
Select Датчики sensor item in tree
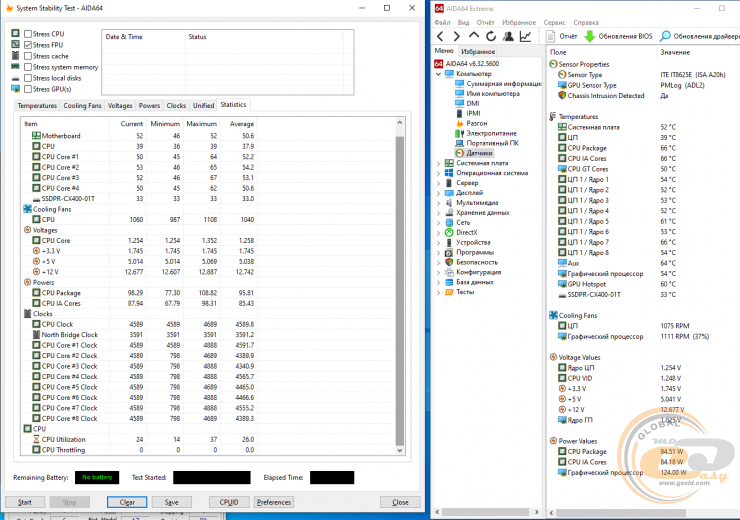tap(474, 153)
